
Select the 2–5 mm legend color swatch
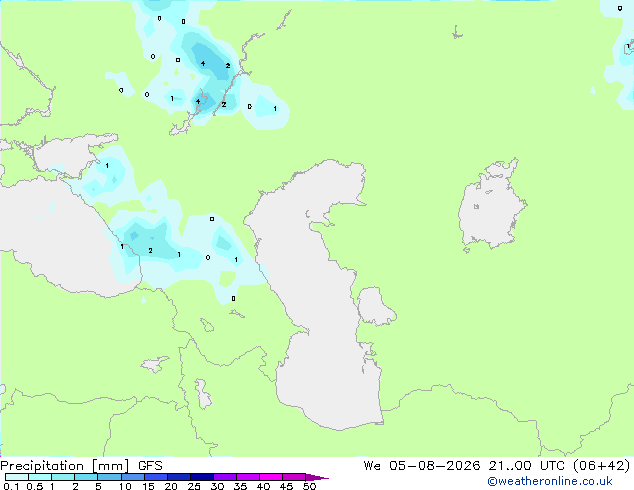(86, 477)
